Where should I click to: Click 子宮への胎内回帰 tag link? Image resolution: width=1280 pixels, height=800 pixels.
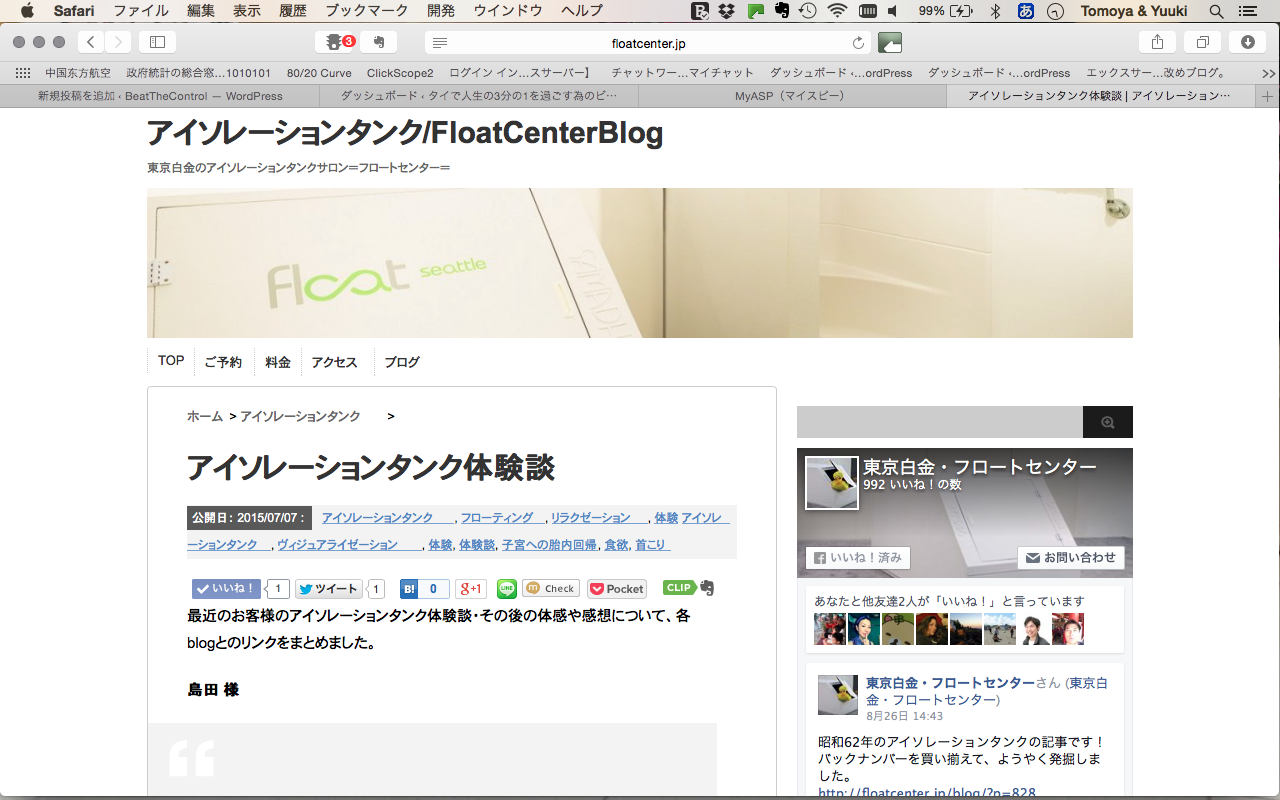pyautogui.click(x=549, y=545)
